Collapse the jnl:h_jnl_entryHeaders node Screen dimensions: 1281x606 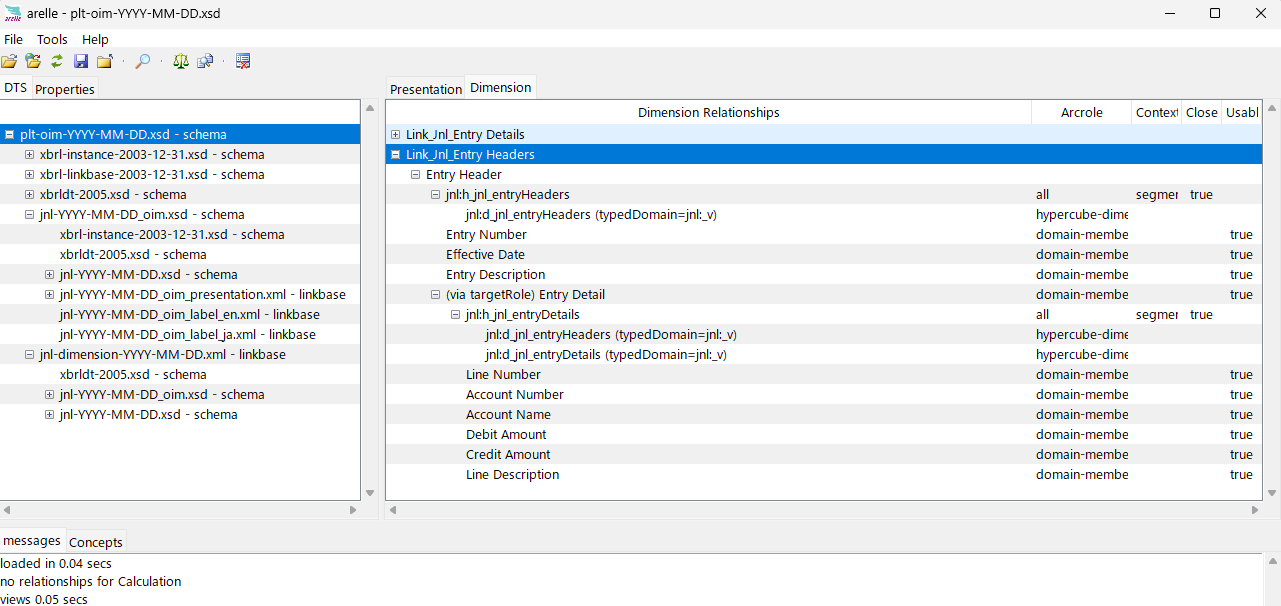[x=435, y=194]
